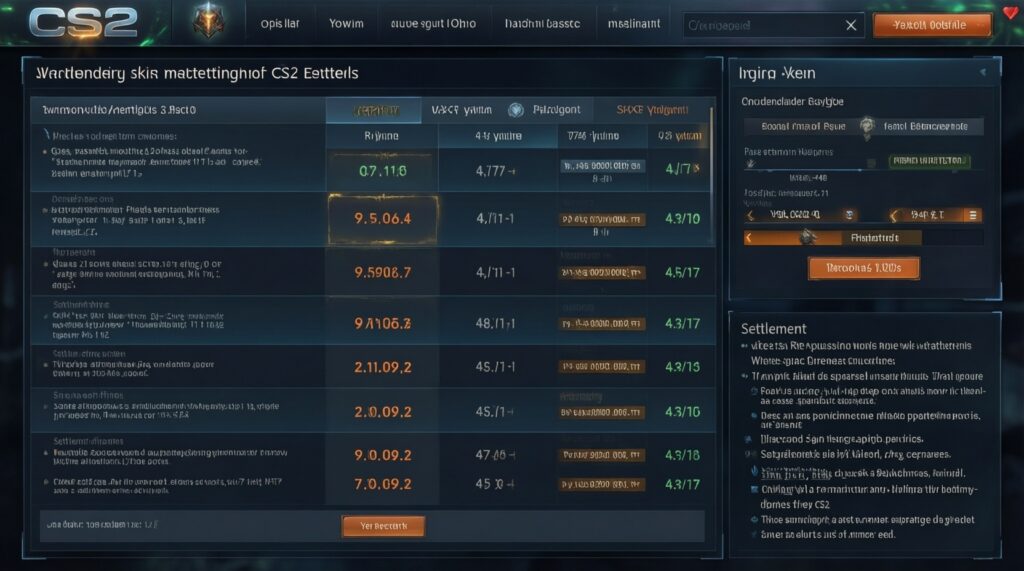Click the orange badge in the 7.0.09.2 row

(x=601, y=484)
